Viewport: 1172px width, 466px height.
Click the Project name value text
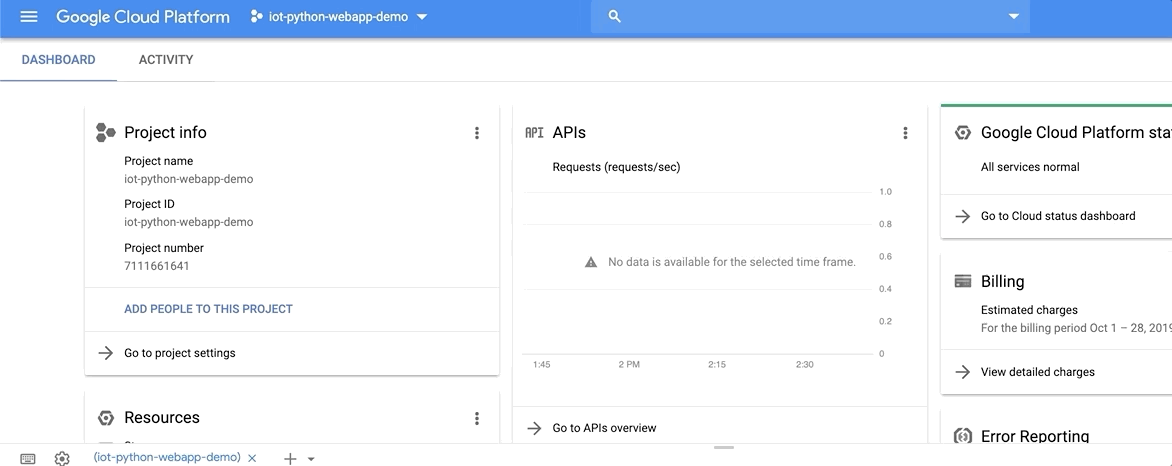[188, 180]
